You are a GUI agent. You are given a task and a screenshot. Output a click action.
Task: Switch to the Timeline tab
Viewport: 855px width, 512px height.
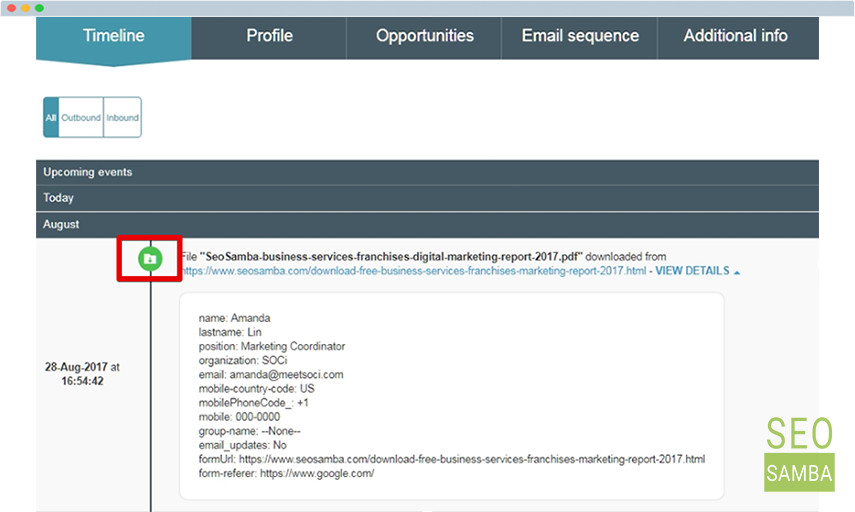[113, 36]
